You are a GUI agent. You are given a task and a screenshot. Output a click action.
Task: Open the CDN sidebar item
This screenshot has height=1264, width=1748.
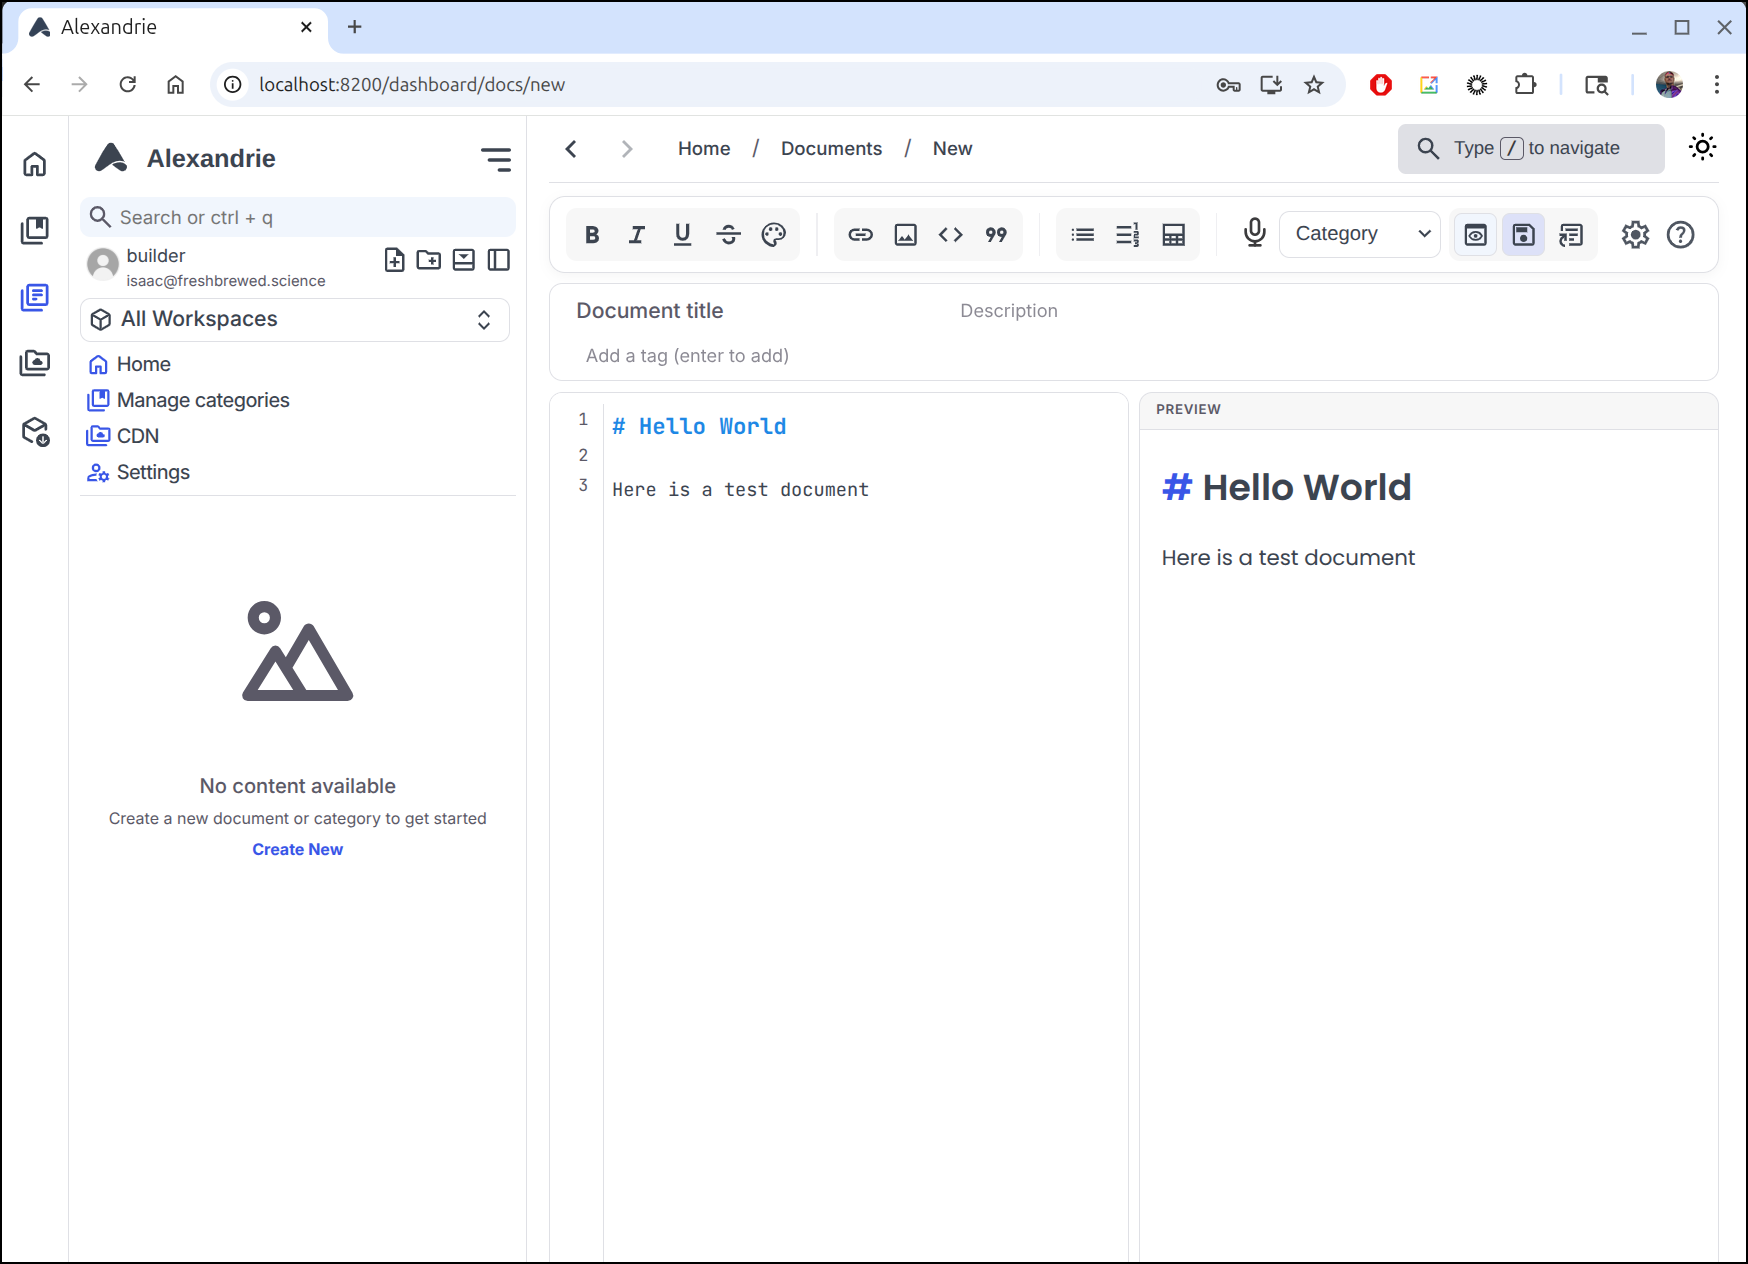tap(137, 436)
